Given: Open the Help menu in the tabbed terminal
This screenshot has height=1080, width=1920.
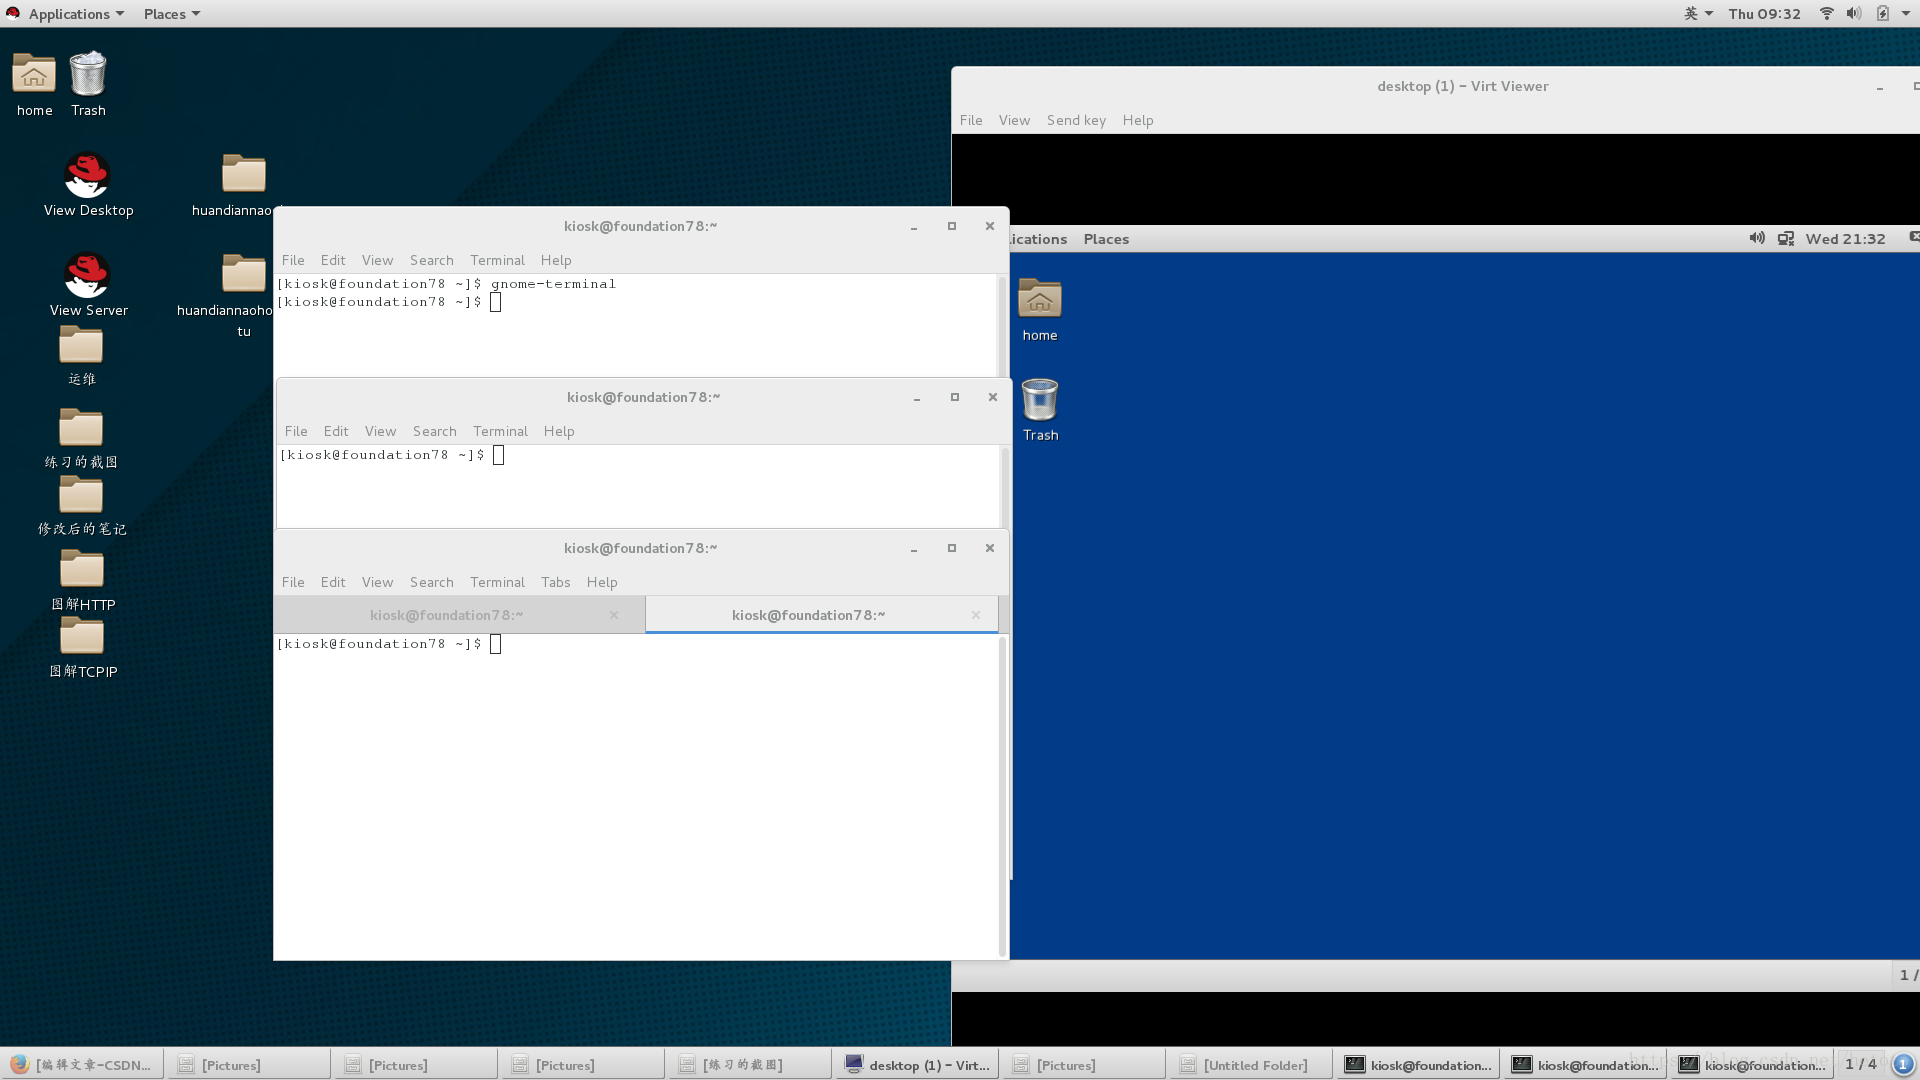Looking at the screenshot, I should point(602,582).
